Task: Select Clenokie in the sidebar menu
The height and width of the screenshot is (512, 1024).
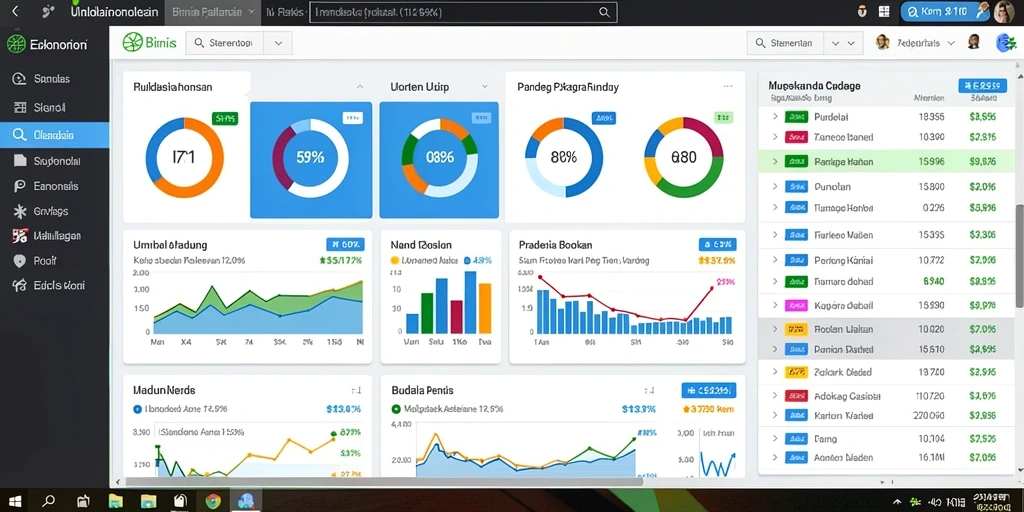Action: tap(54, 135)
